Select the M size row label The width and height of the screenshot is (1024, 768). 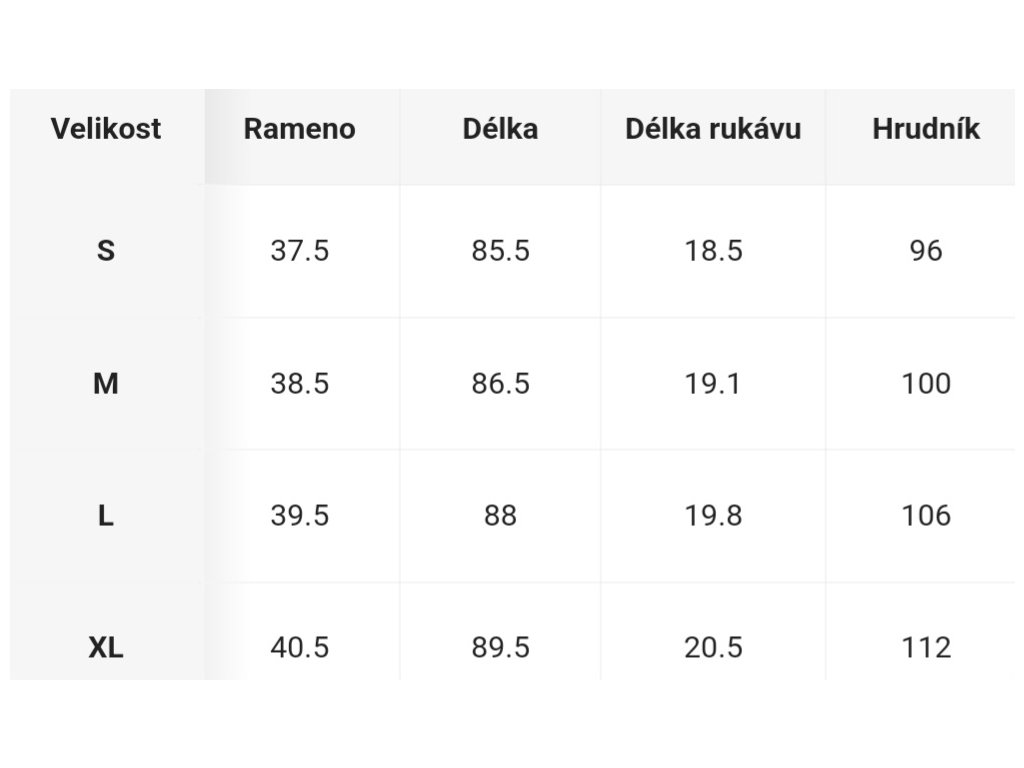tap(106, 383)
